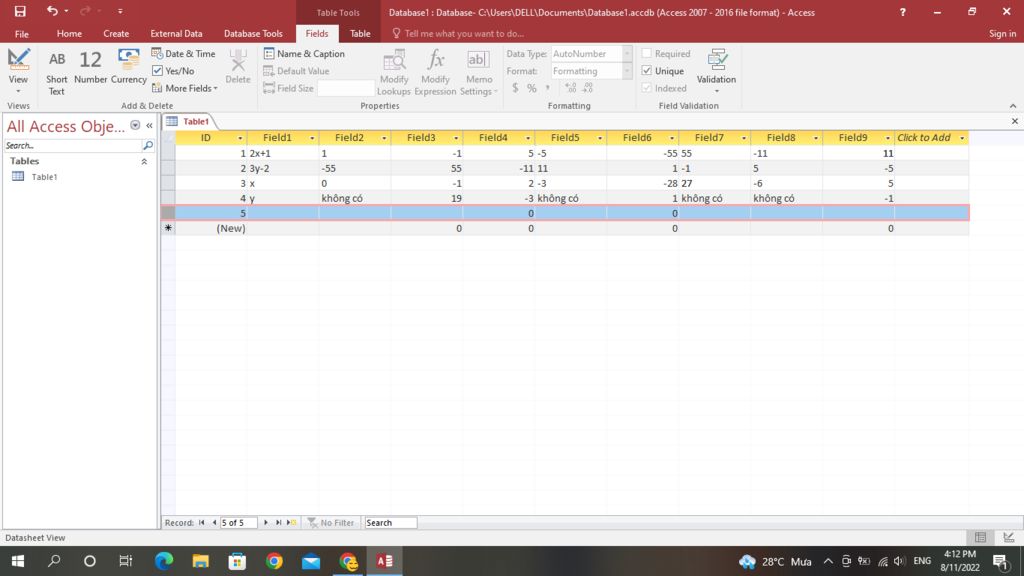
Task: Open the Data Type dropdown
Action: tap(627, 54)
